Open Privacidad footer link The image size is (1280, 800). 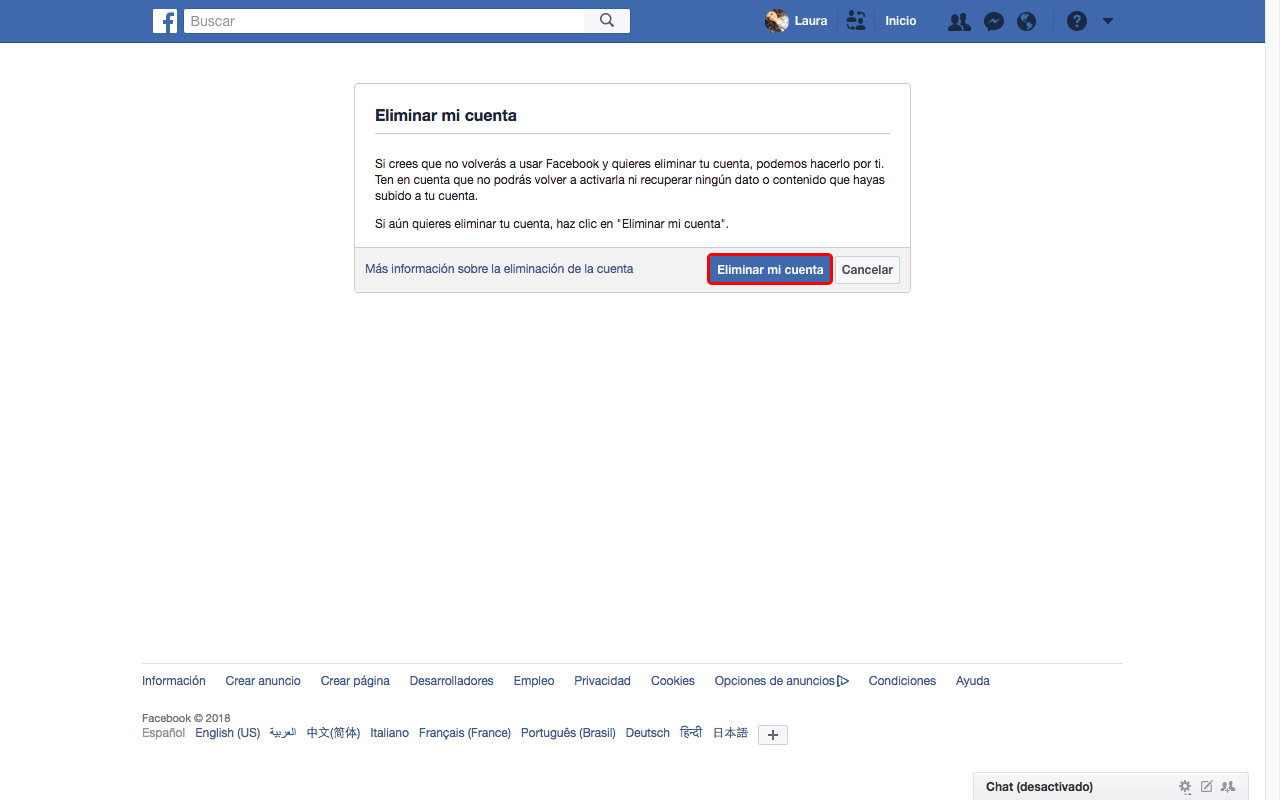[x=602, y=681]
